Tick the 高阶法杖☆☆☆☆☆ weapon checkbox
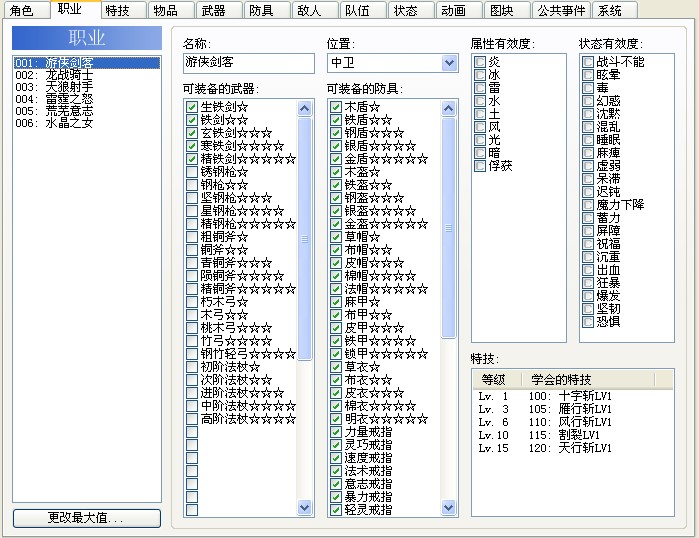 tap(192, 419)
